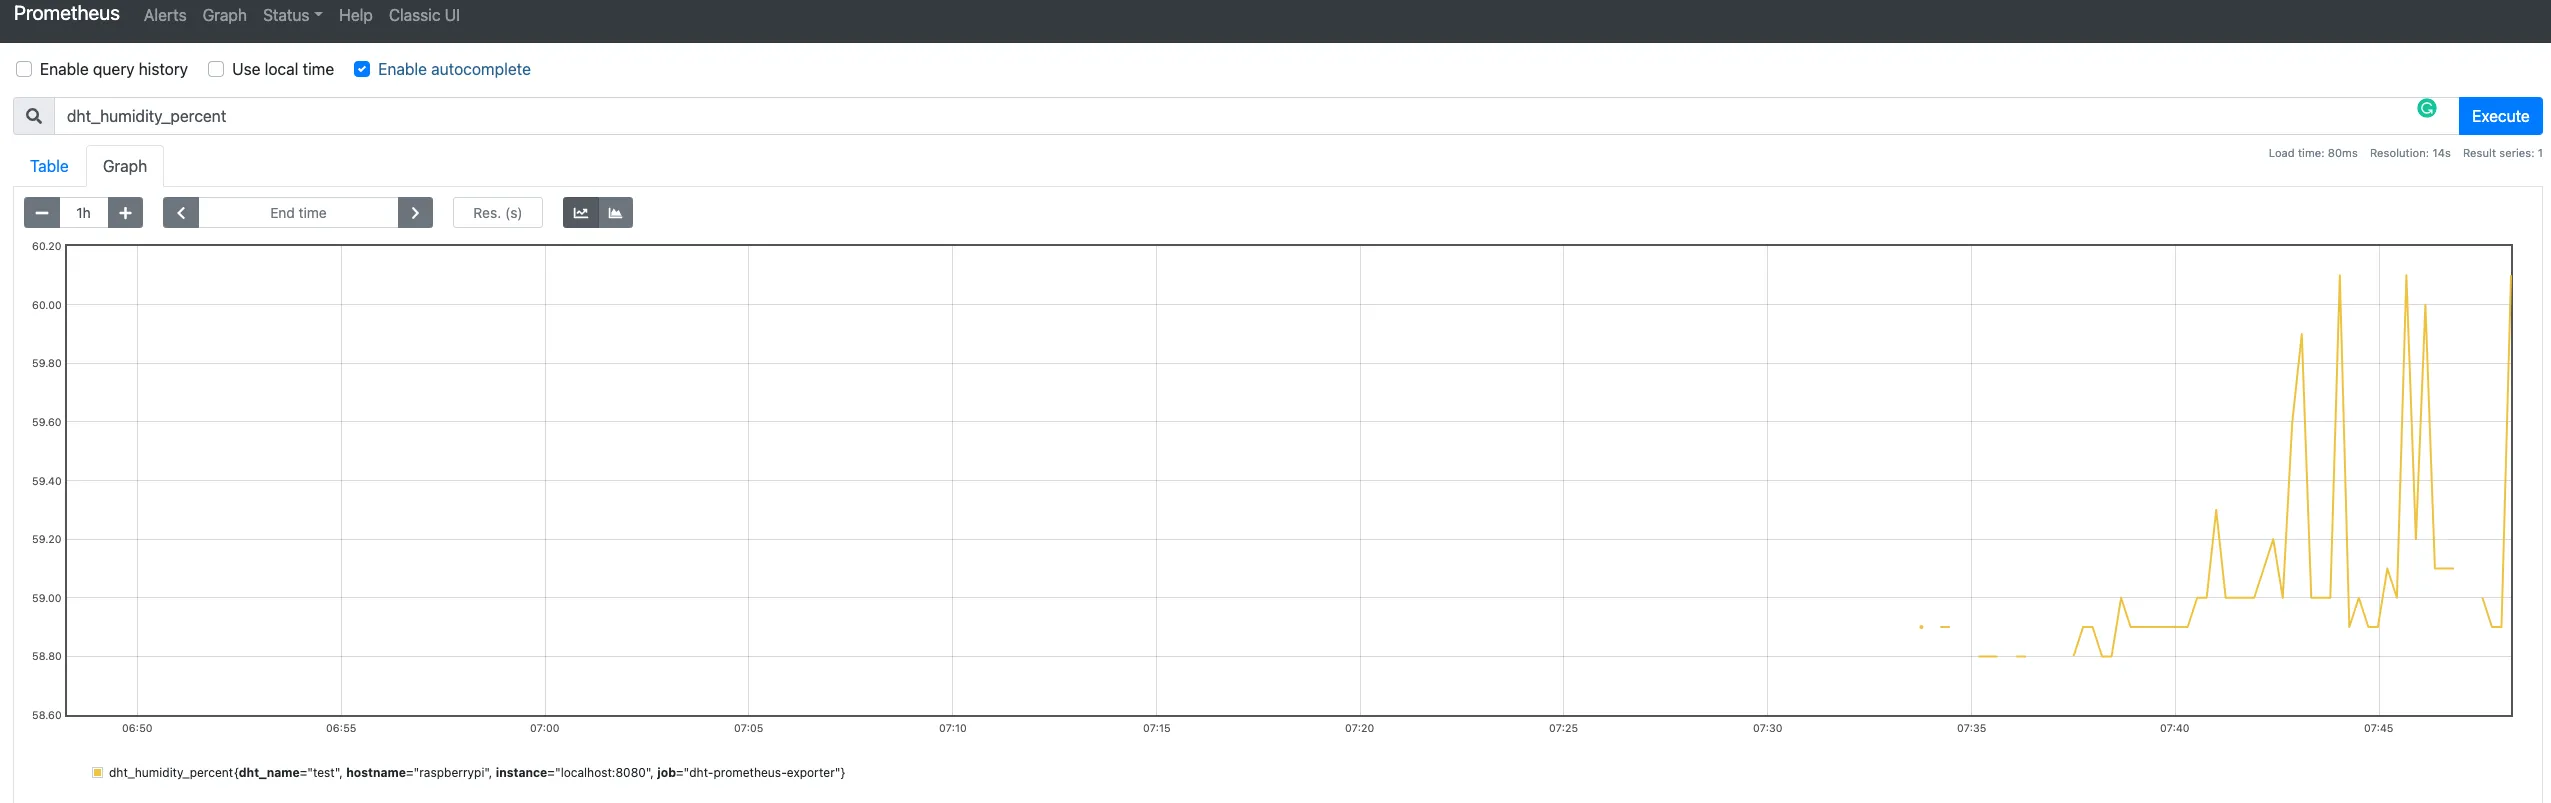Click the 1h range value field
This screenshot has height=803, width=2551.
tap(84, 213)
